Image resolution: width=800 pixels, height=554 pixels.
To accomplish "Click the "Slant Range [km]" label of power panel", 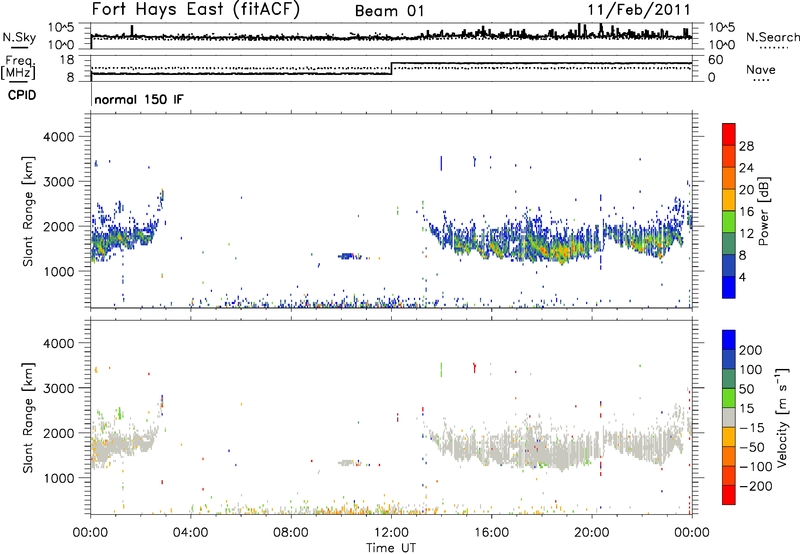I will [x=28, y=211].
